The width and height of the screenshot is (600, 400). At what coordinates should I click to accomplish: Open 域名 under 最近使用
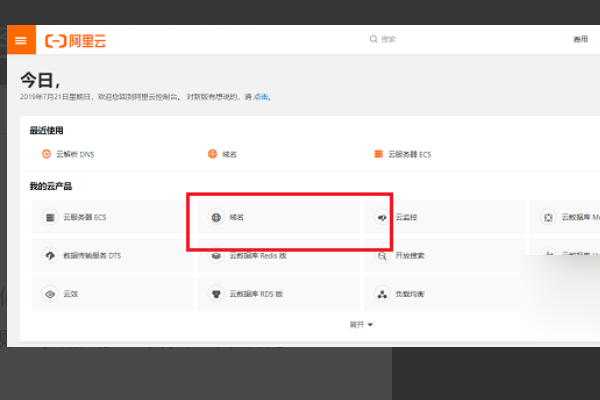coord(229,154)
